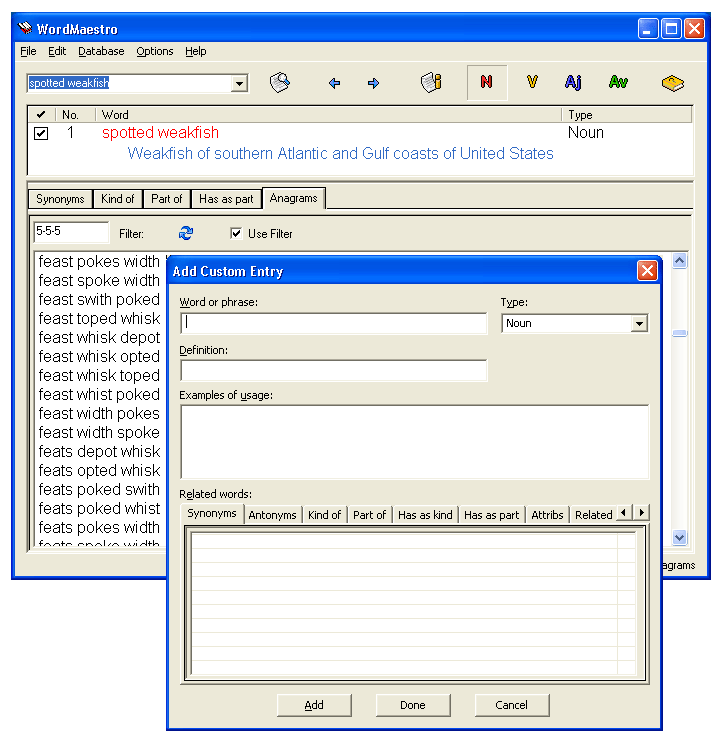Switch to the main Synonyms tab

click(x=60, y=199)
